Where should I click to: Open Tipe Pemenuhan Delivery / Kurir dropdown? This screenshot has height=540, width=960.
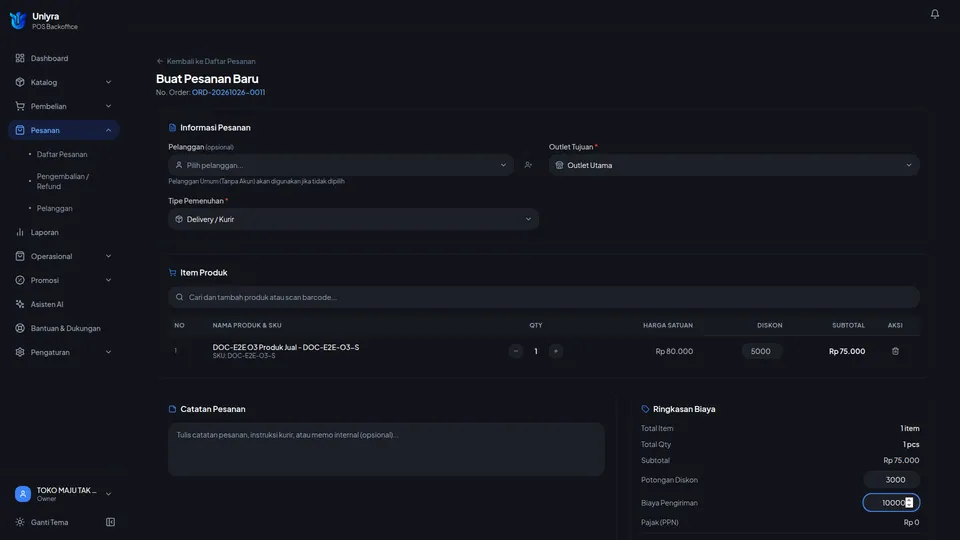353,219
